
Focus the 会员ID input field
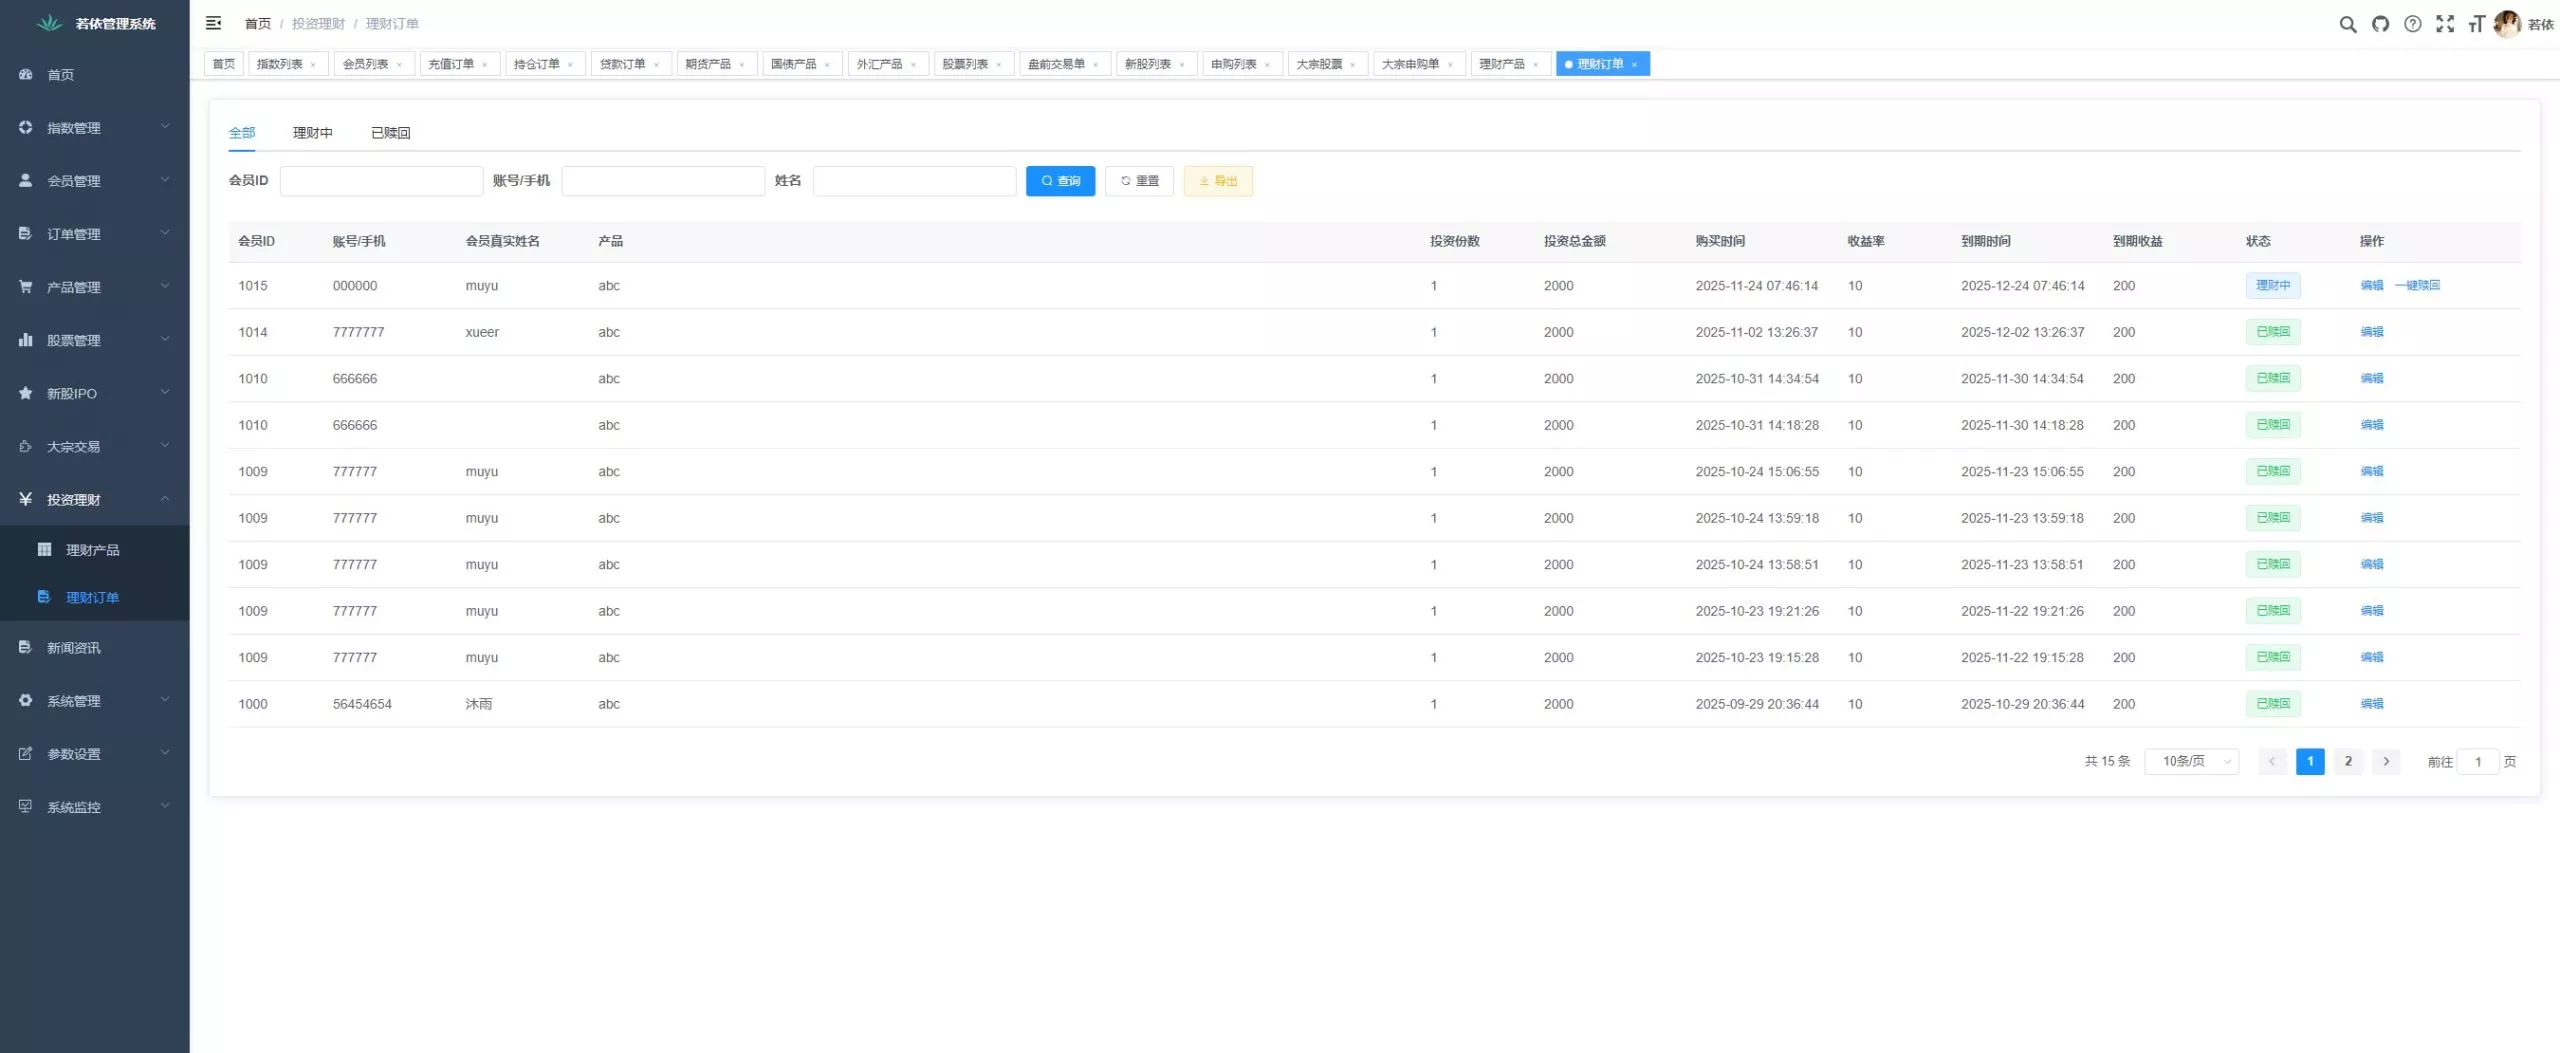[x=381, y=181]
